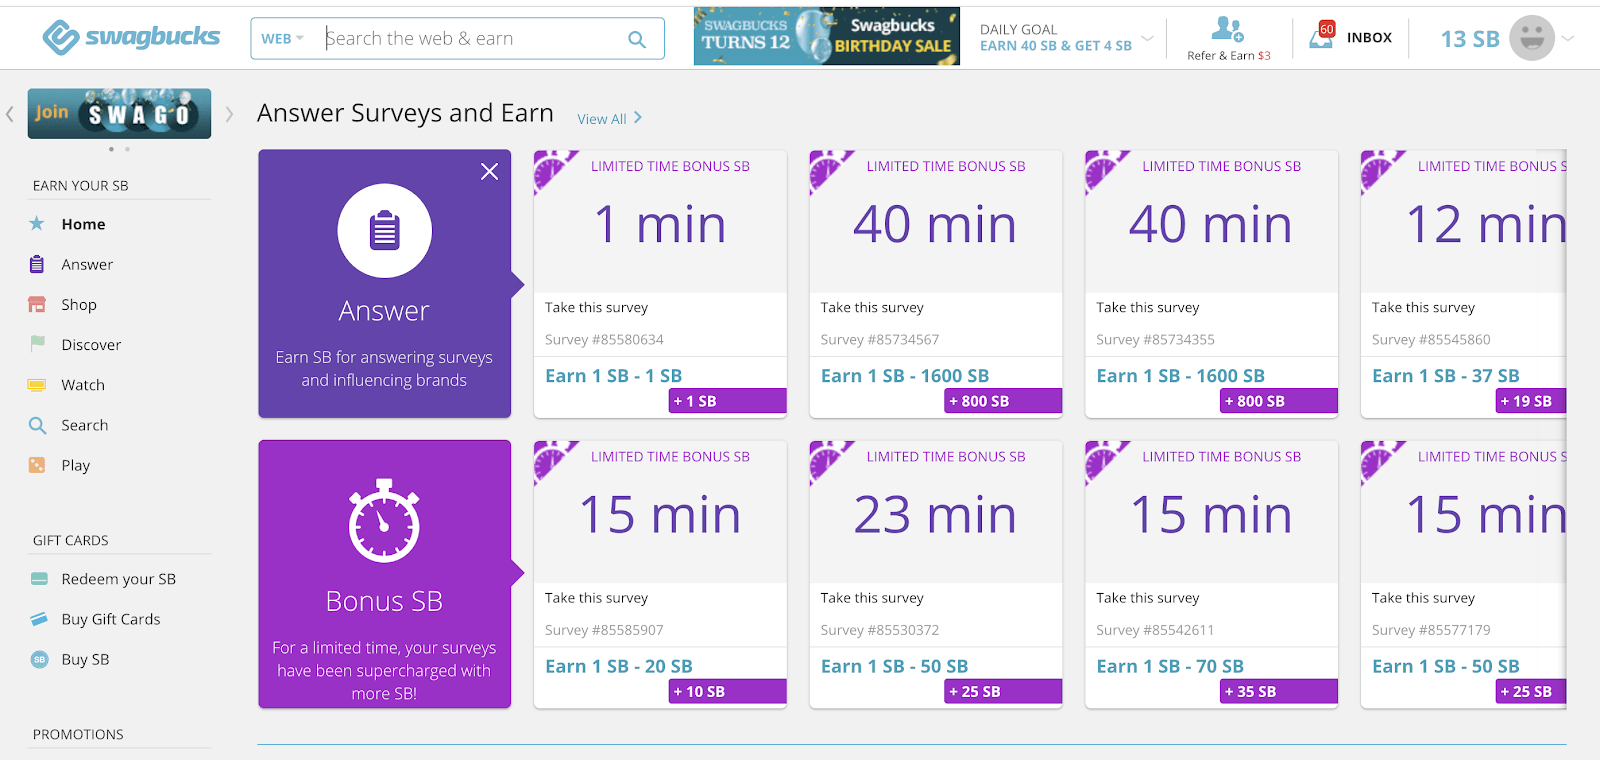This screenshot has height=760, width=1600.
Task: Click the Shop storefront icon in sidebar
Action: point(37,304)
